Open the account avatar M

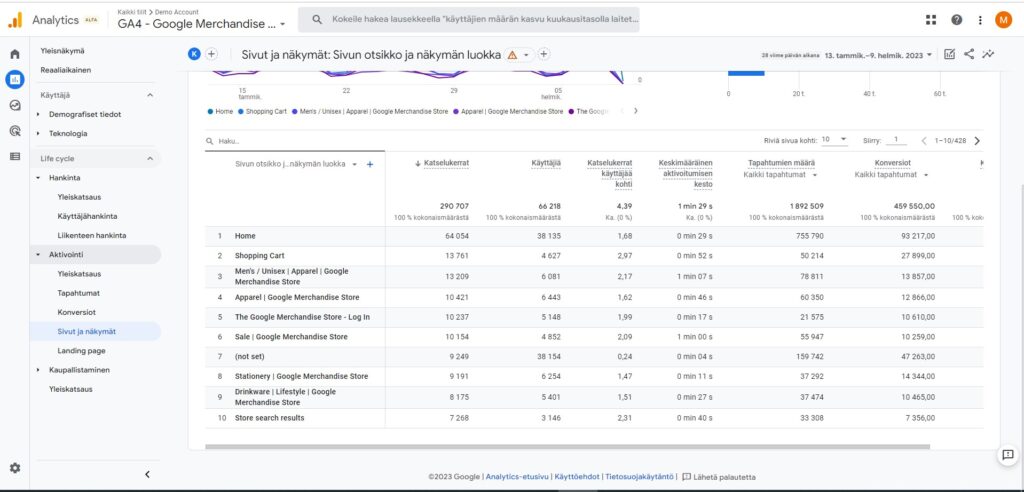[x=1003, y=20]
